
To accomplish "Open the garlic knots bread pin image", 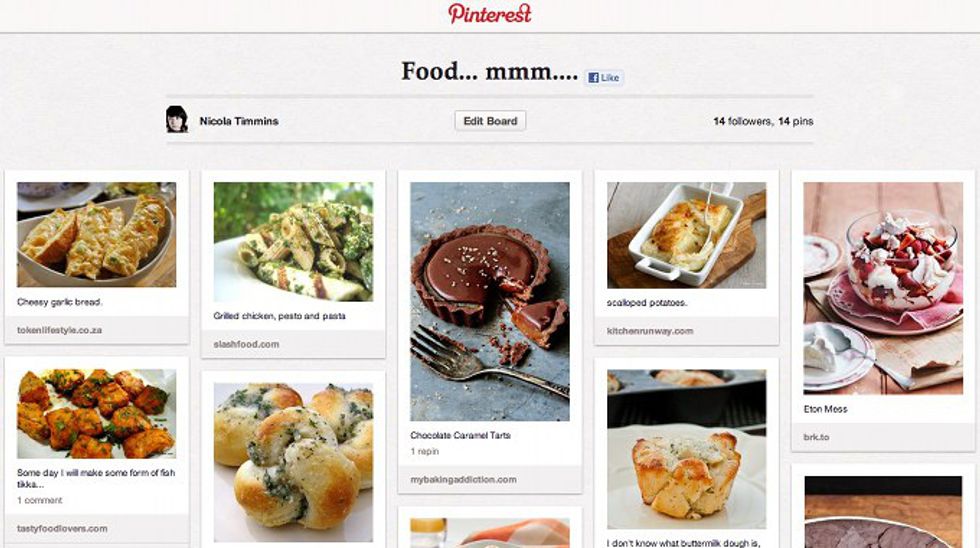I will point(293,462).
